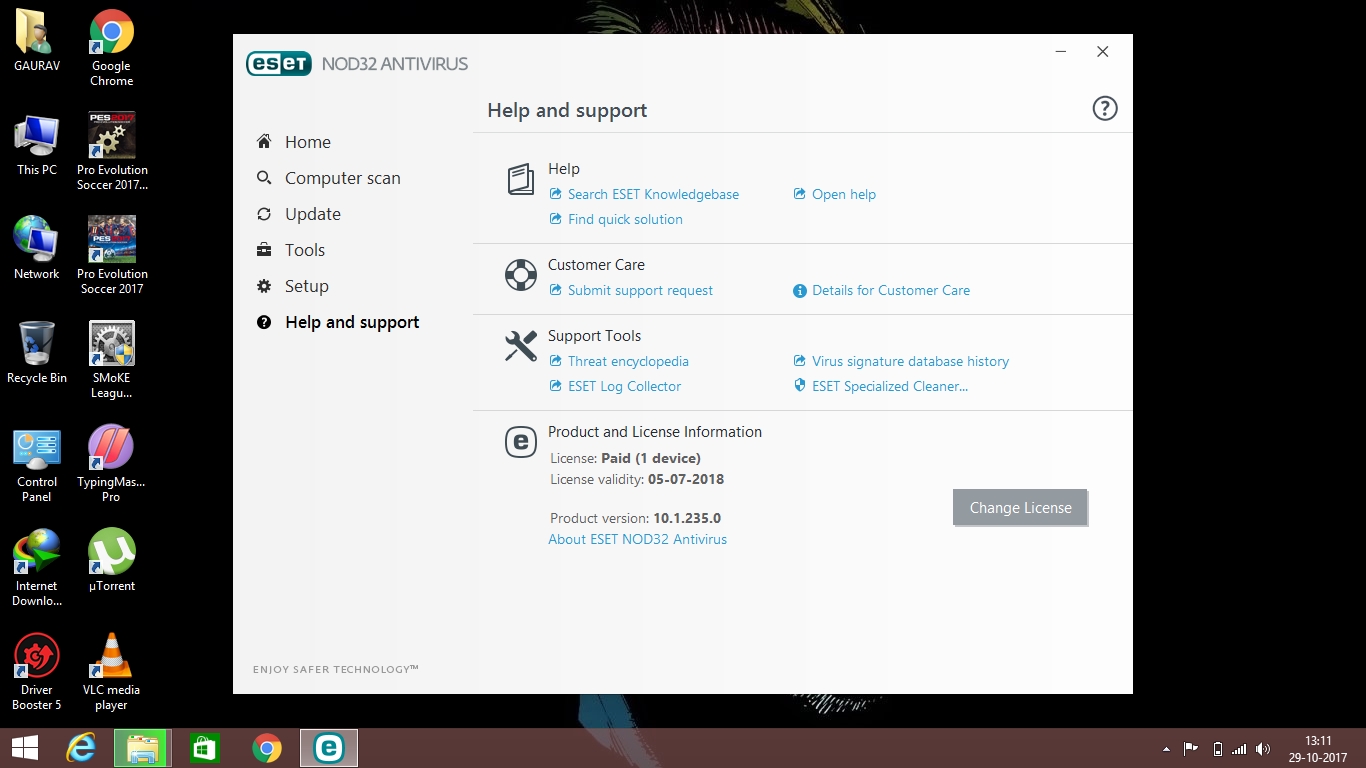Select the µTorrent desktop icon

click(112, 560)
